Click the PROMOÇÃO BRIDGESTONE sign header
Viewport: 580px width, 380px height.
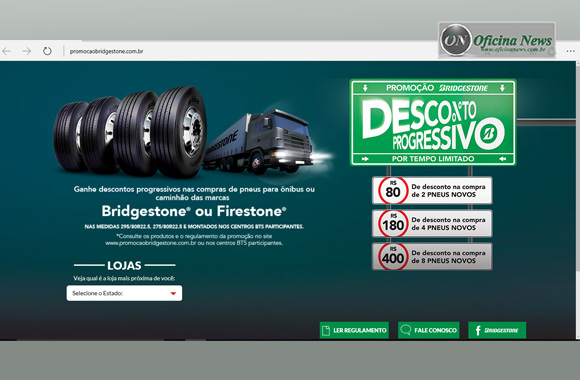[437, 88]
